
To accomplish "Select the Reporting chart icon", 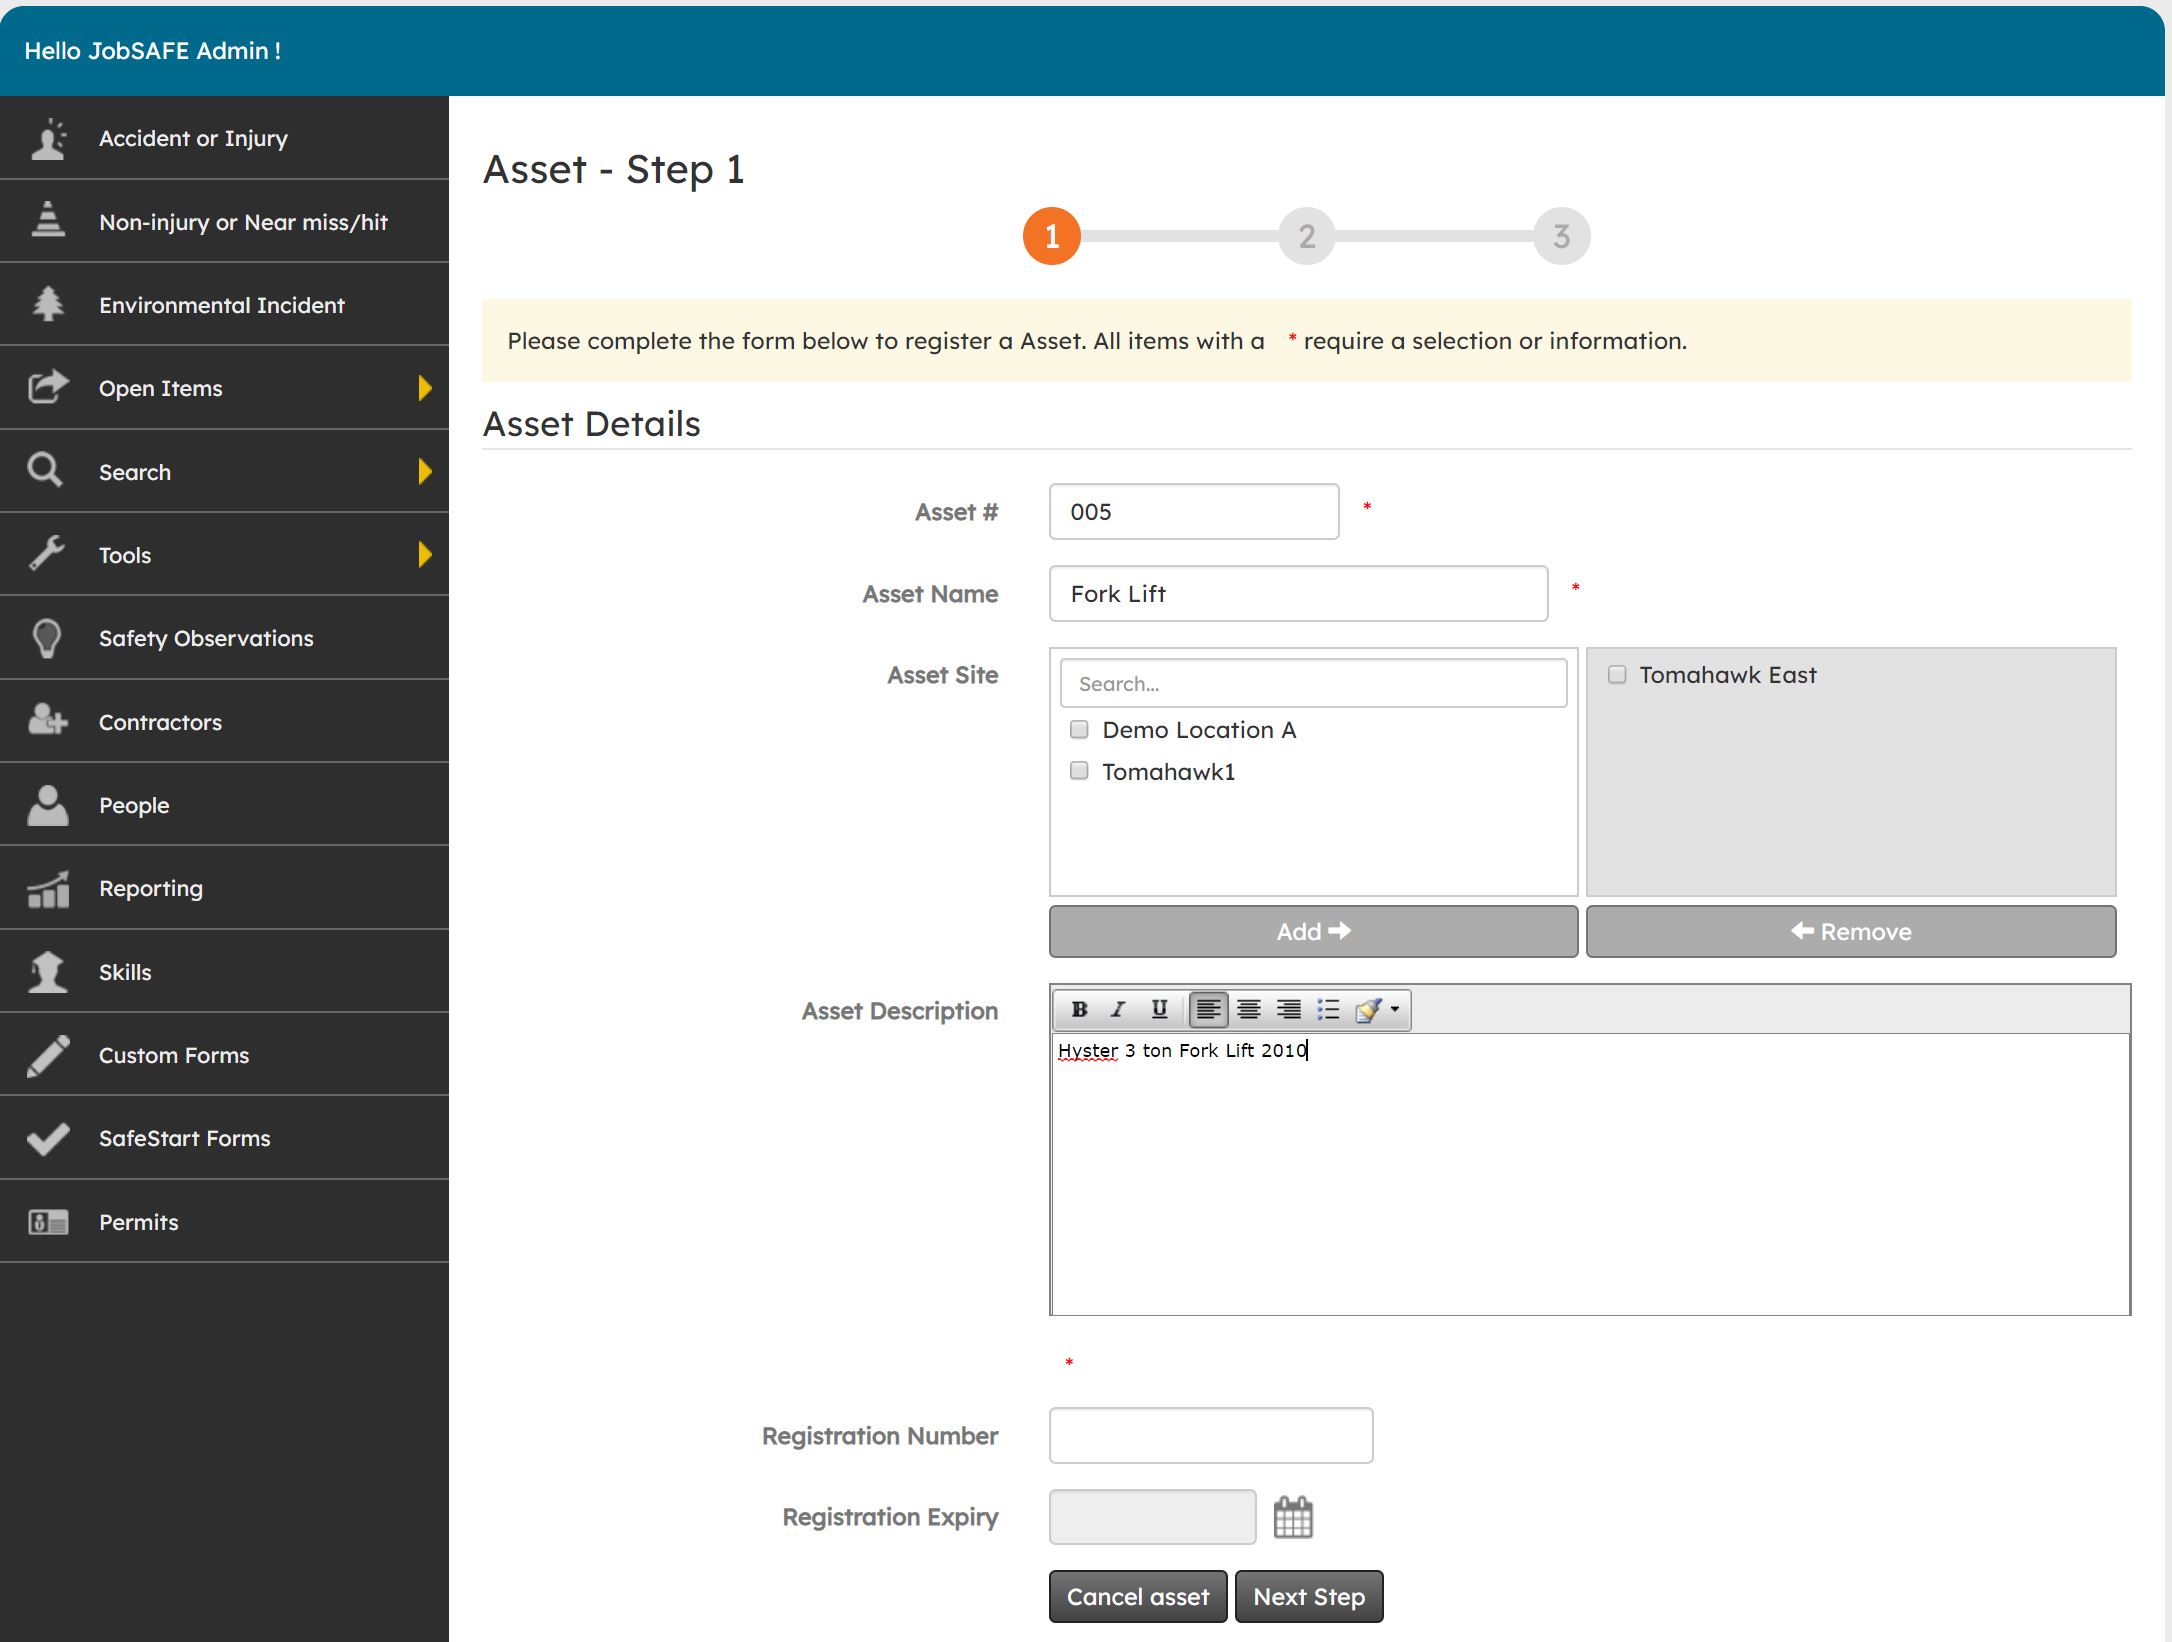I will click(x=47, y=887).
